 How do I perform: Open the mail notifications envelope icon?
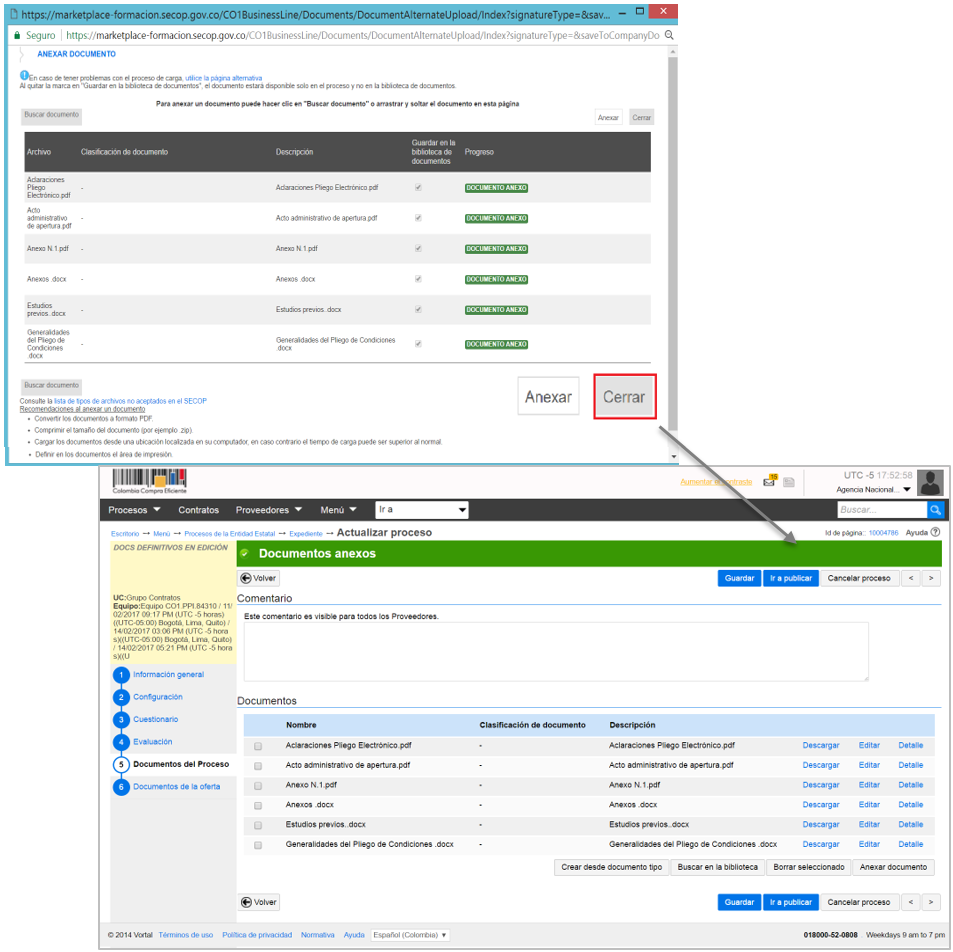(x=769, y=481)
